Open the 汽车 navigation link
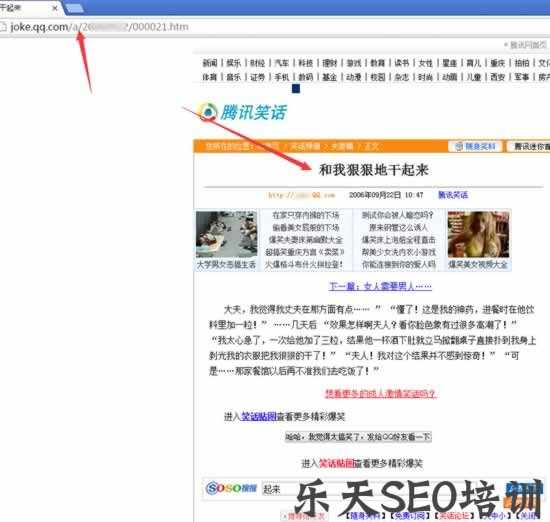 pos(282,63)
